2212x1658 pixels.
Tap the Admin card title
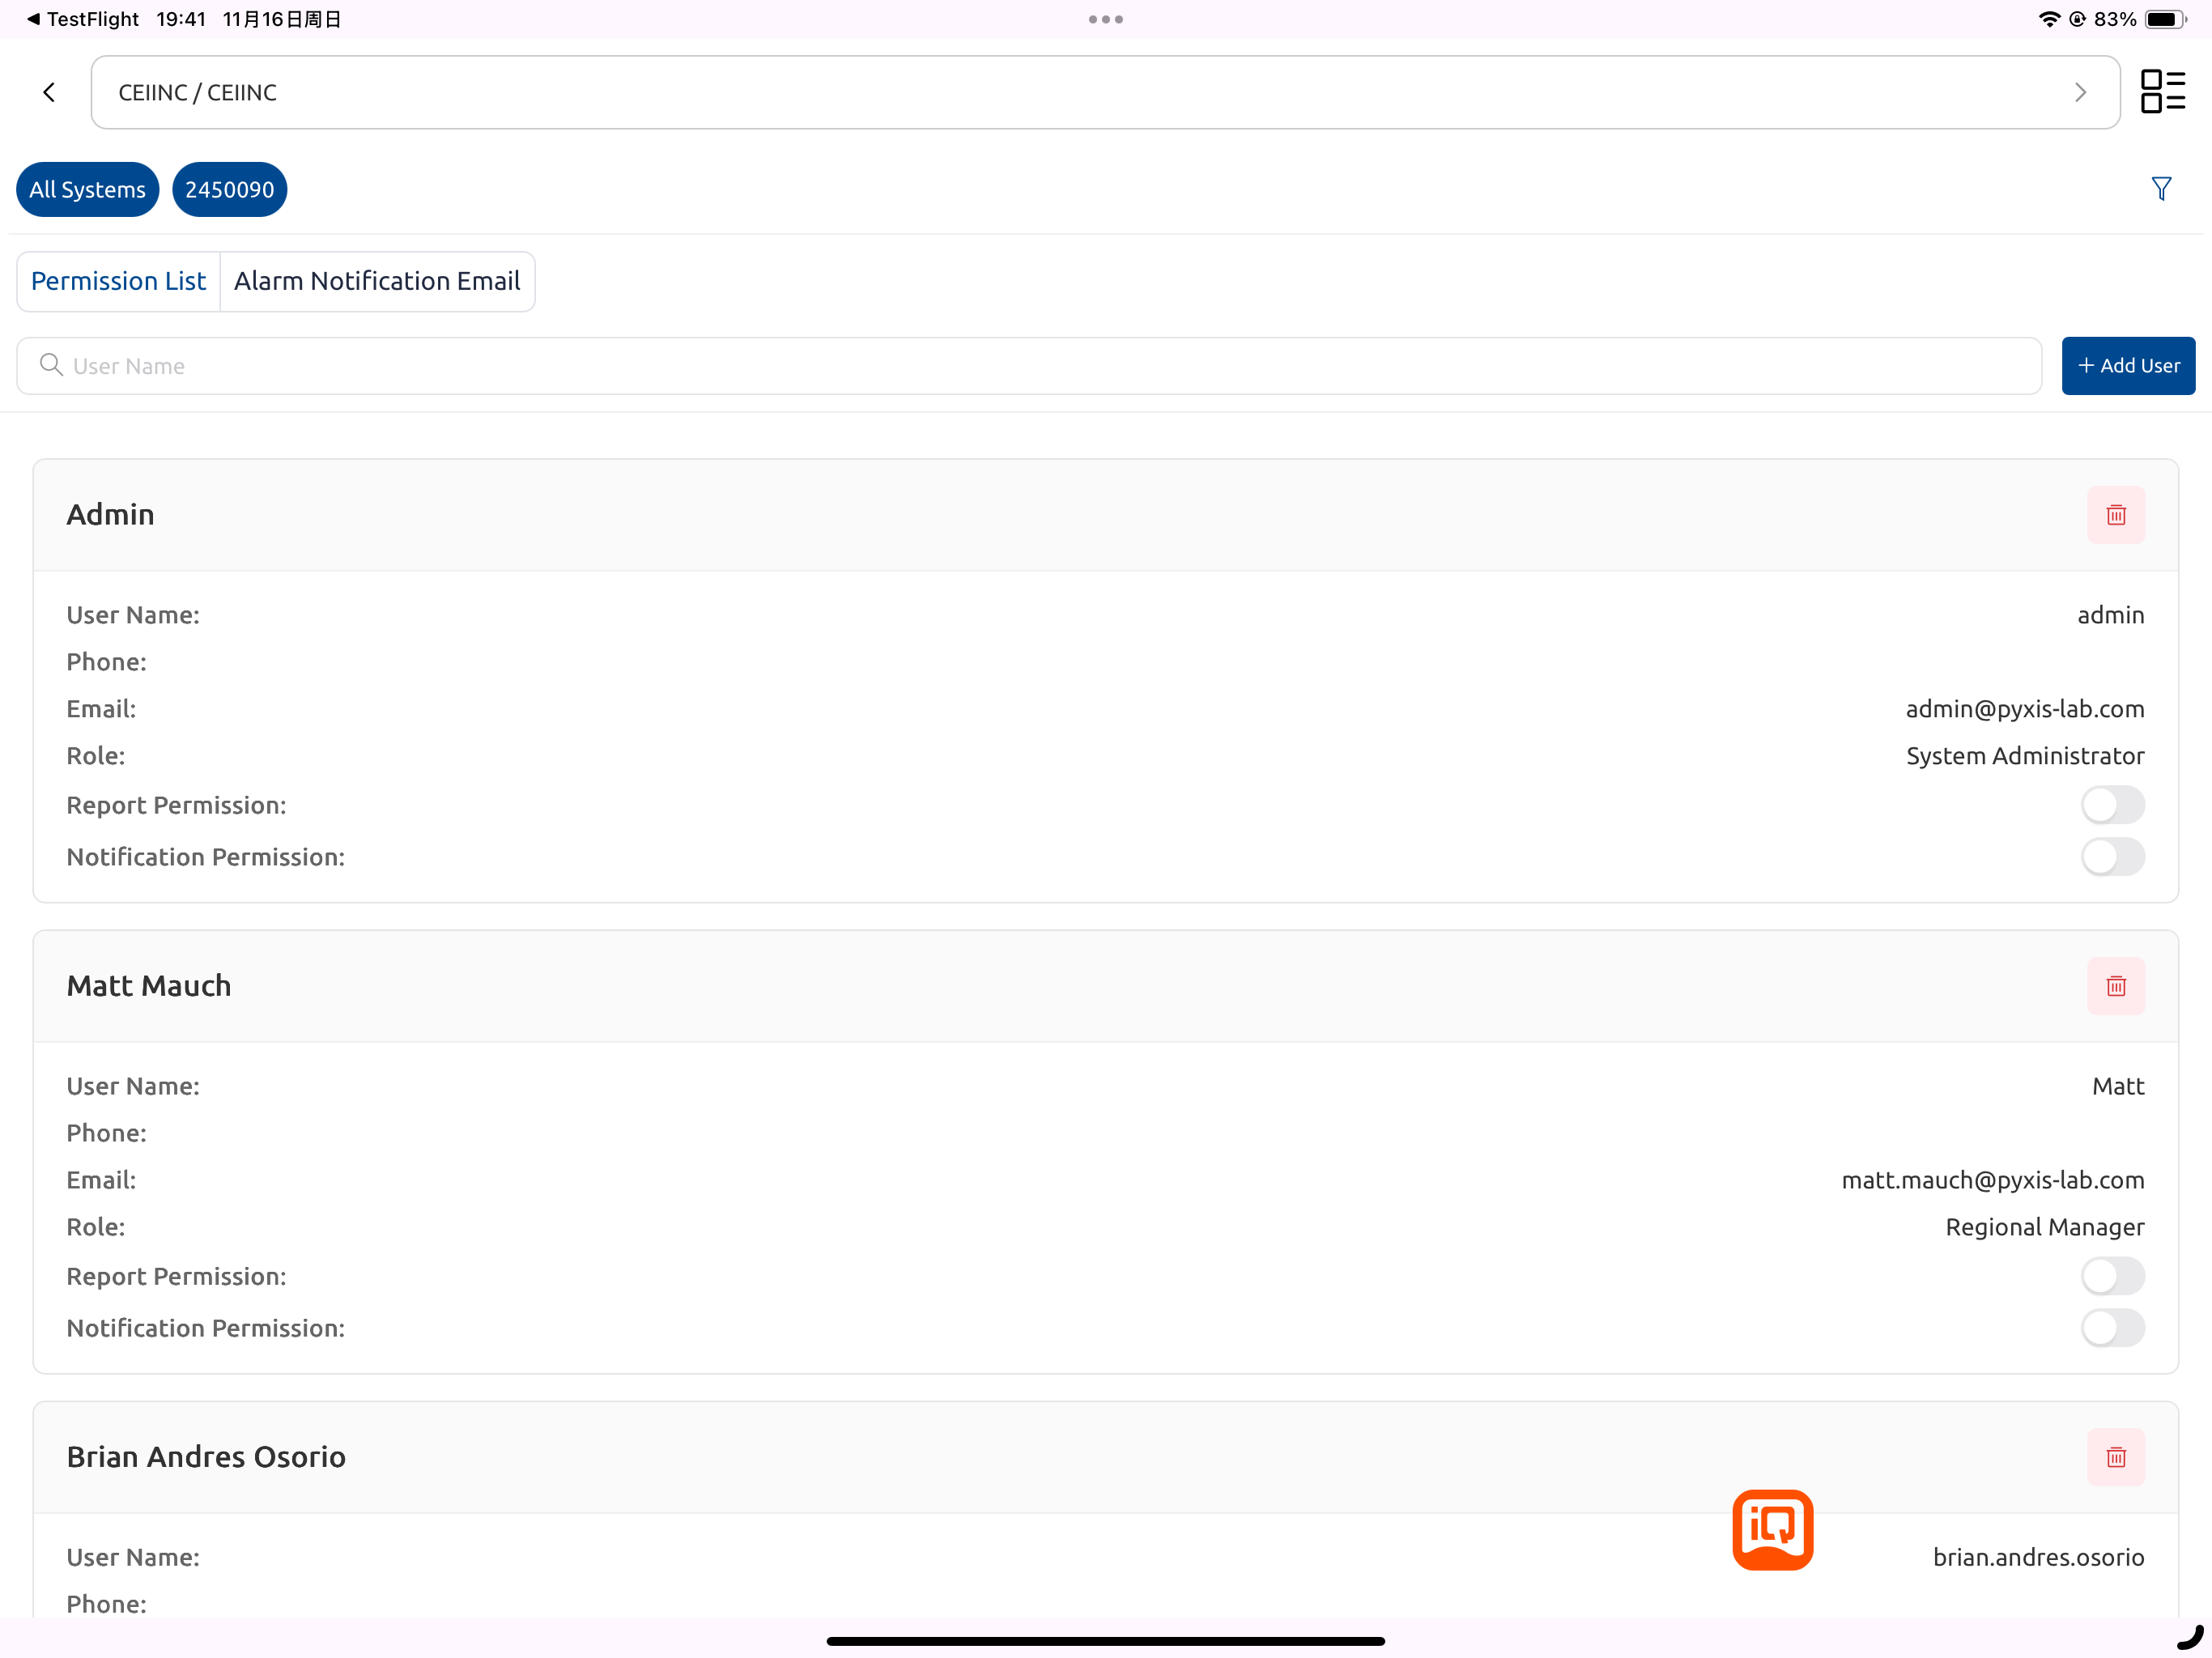tap(110, 514)
